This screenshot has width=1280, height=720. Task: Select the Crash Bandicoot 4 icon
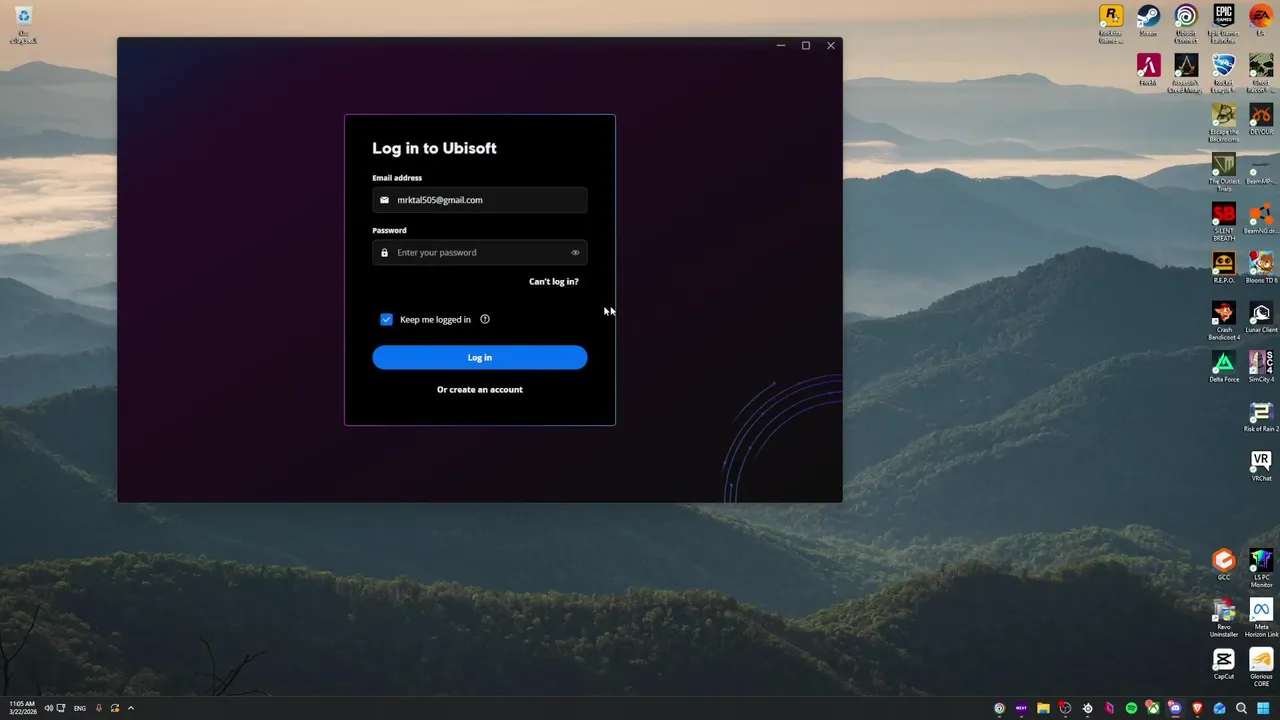pyautogui.click(x=1223, y=321)
